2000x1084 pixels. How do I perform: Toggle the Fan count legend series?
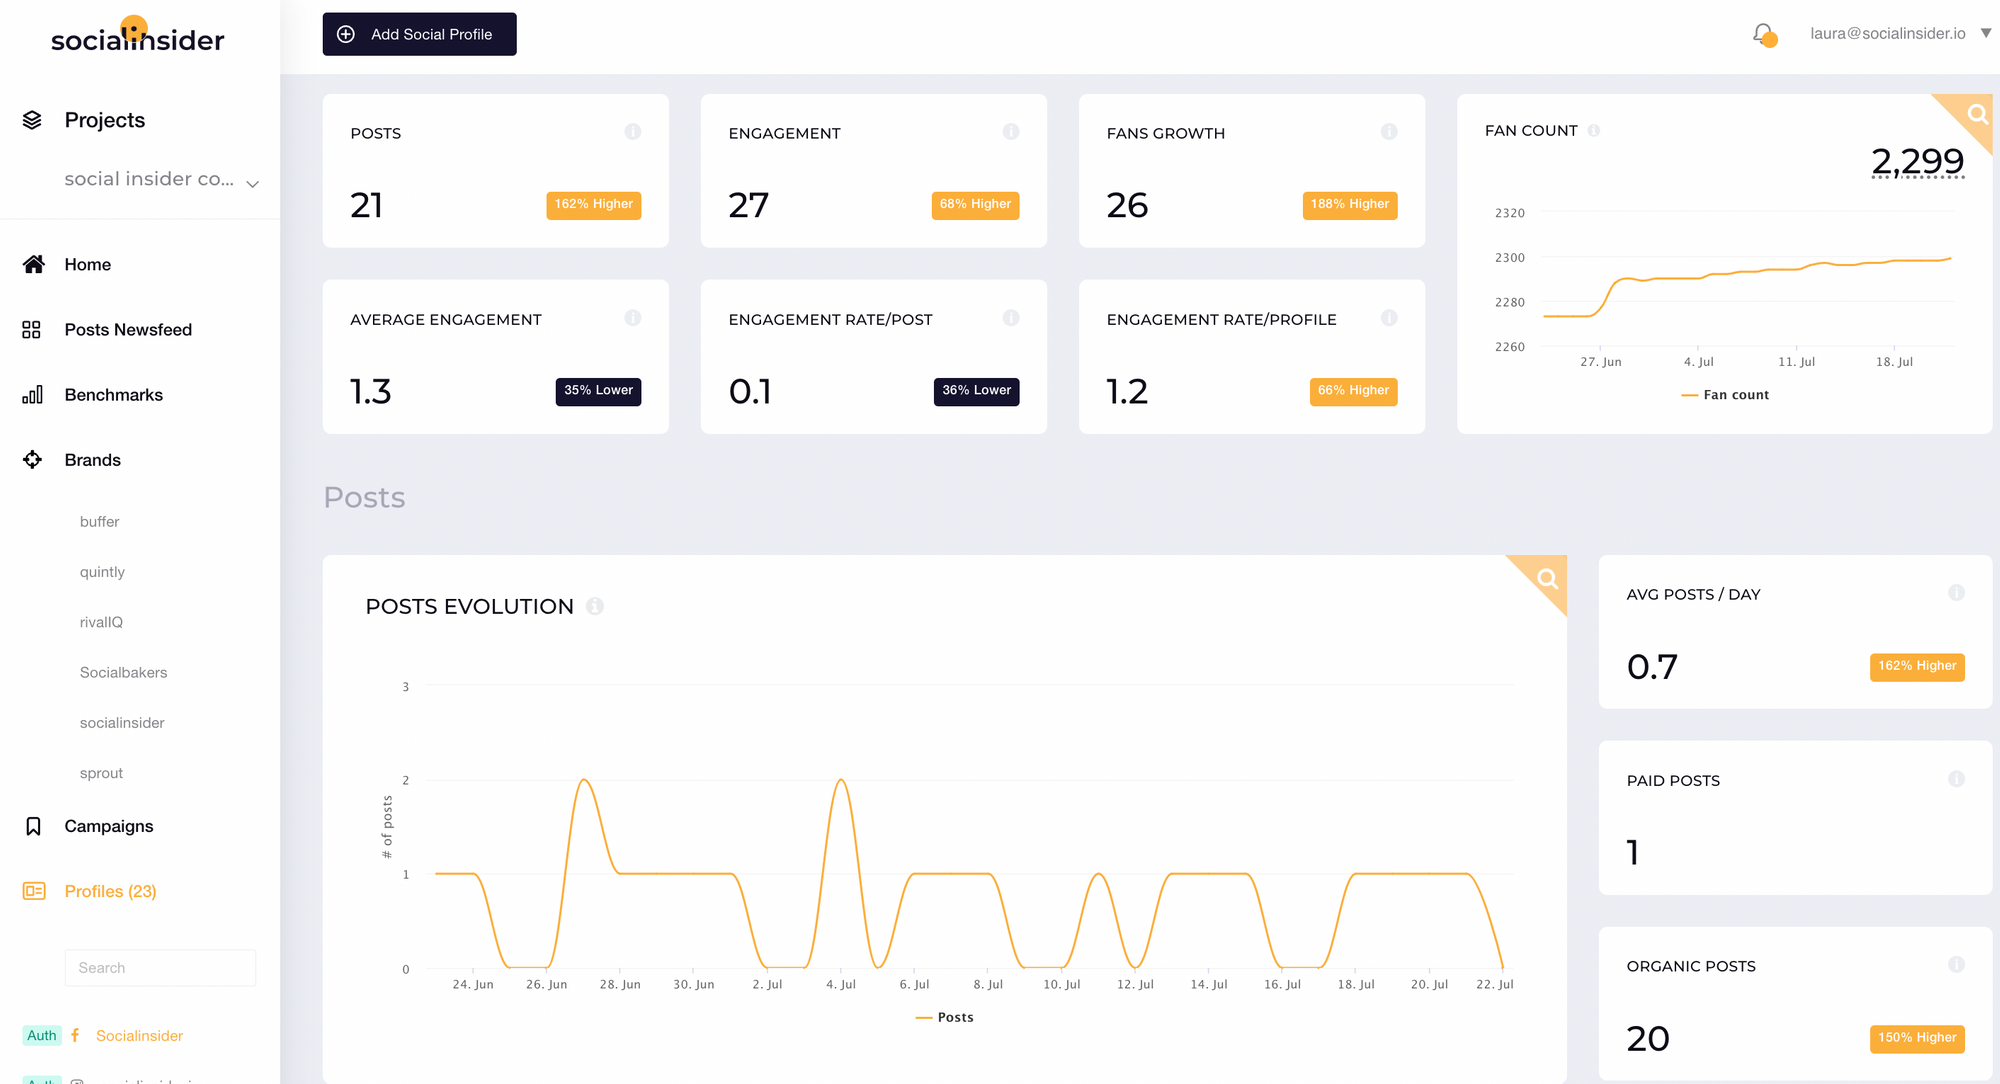click(x=1725, y=395)
